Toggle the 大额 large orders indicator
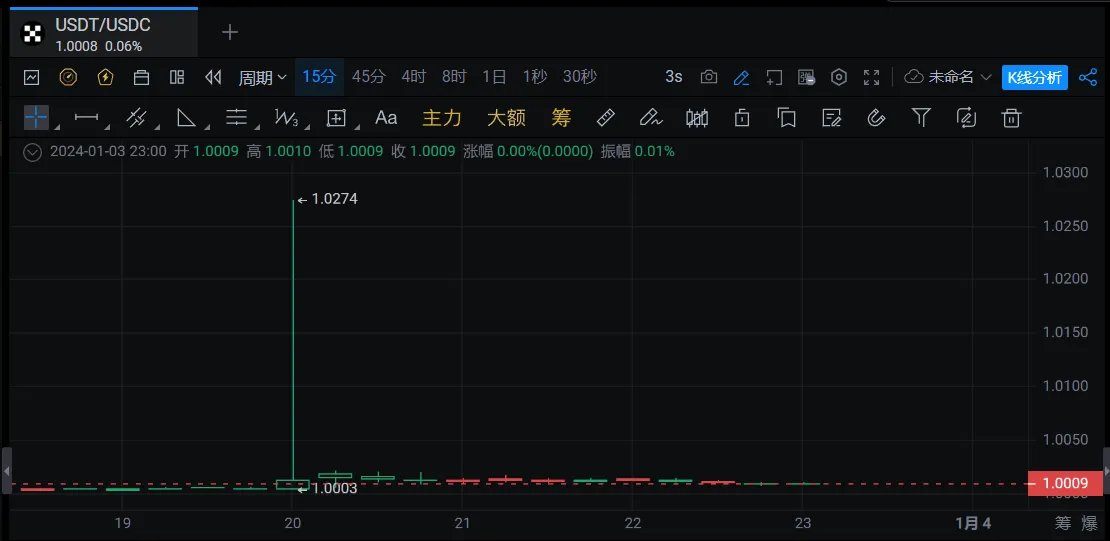This screenshot has height=541, width=1110. pos(507,118)
